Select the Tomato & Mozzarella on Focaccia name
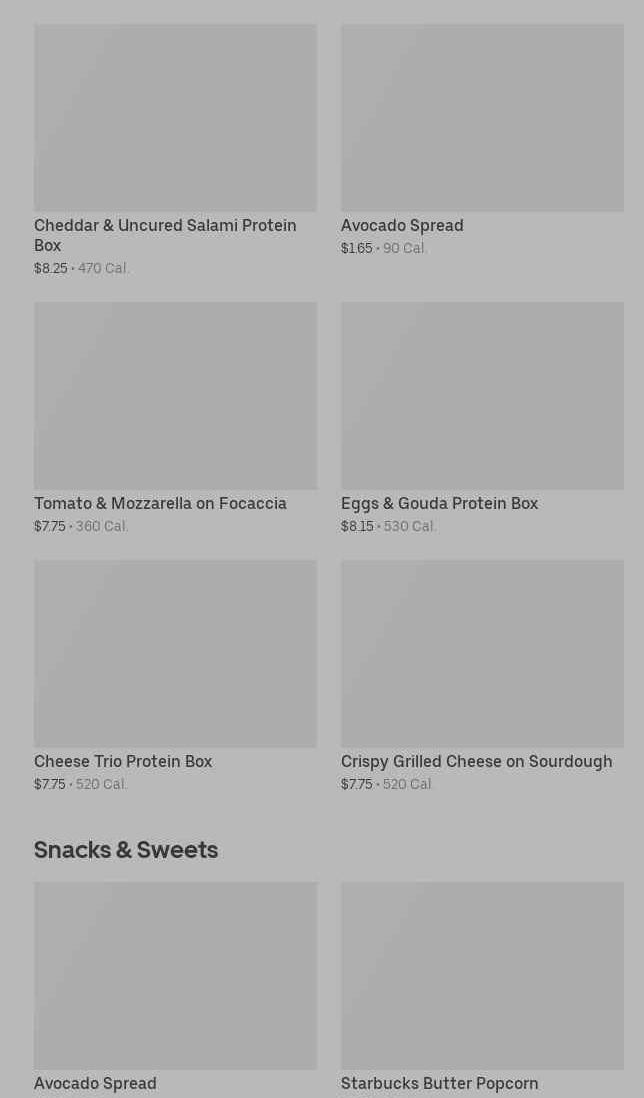 click(x=160, y=504)
